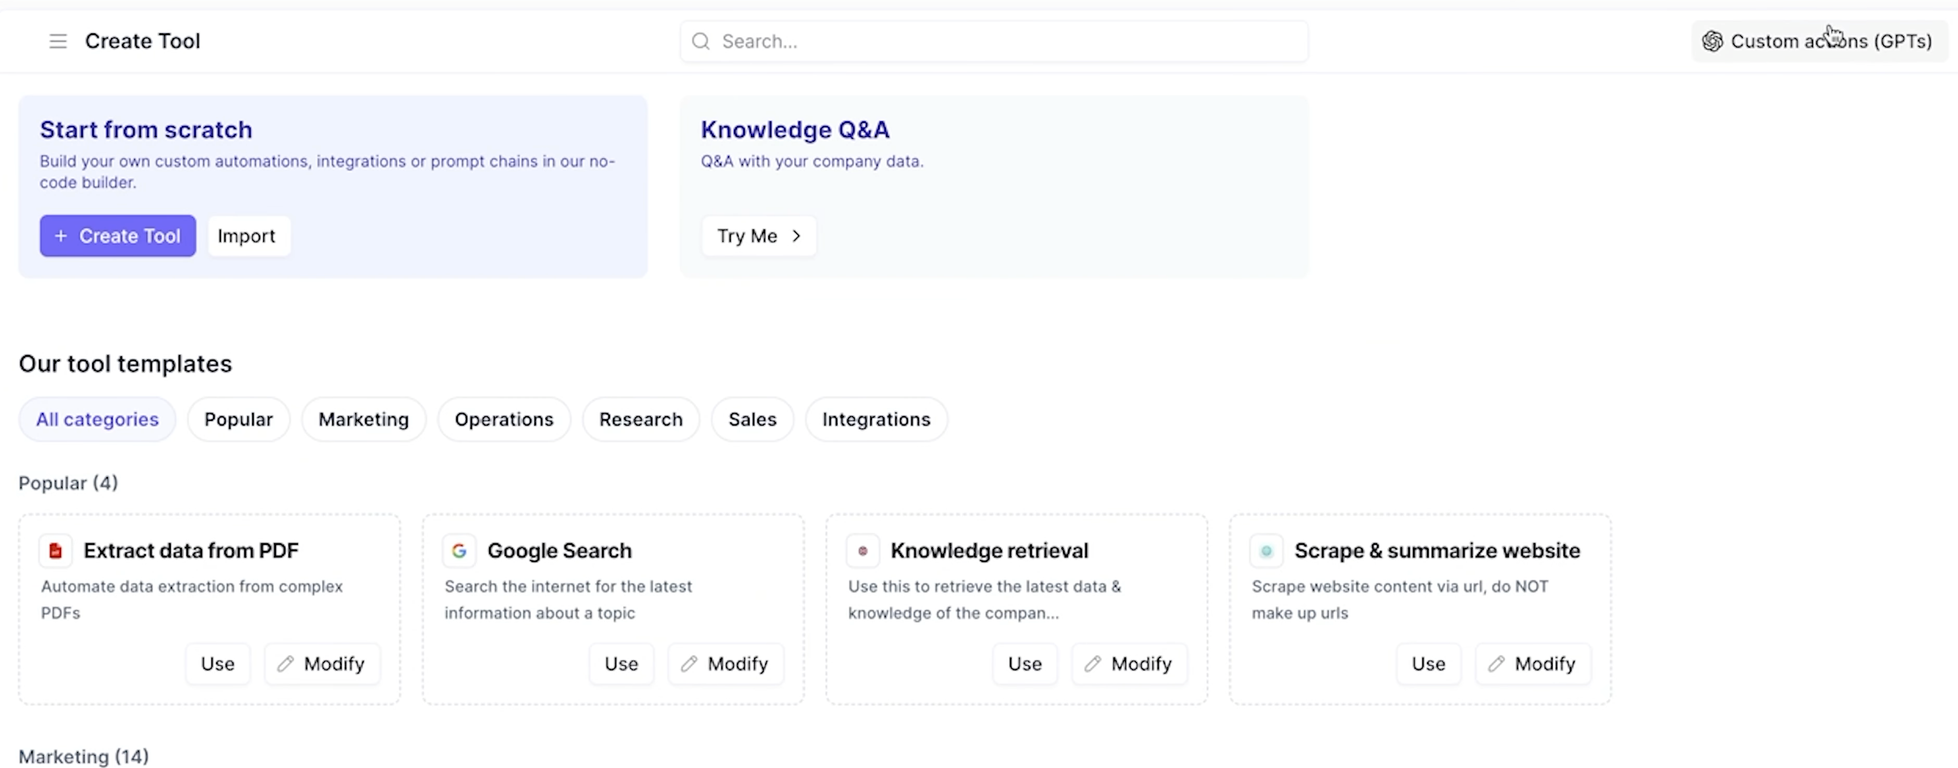Filter templates by Popular
This screenshot has width=1958, height=768.
(238, 419)
